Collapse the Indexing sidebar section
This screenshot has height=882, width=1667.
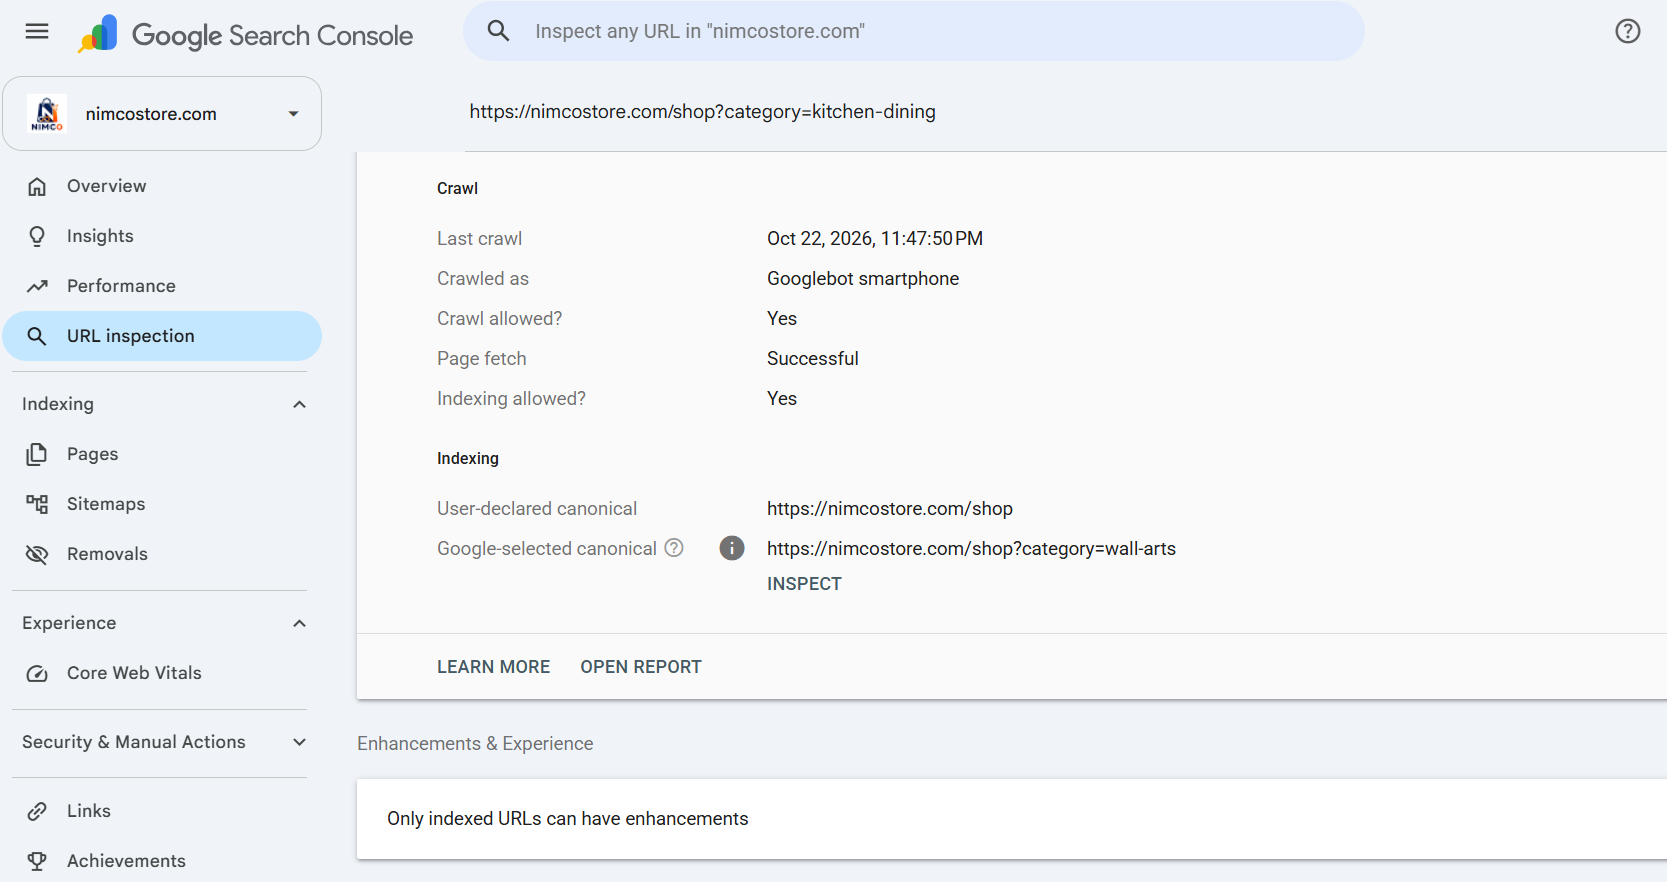pyautogui.click(x=299, y=404)
